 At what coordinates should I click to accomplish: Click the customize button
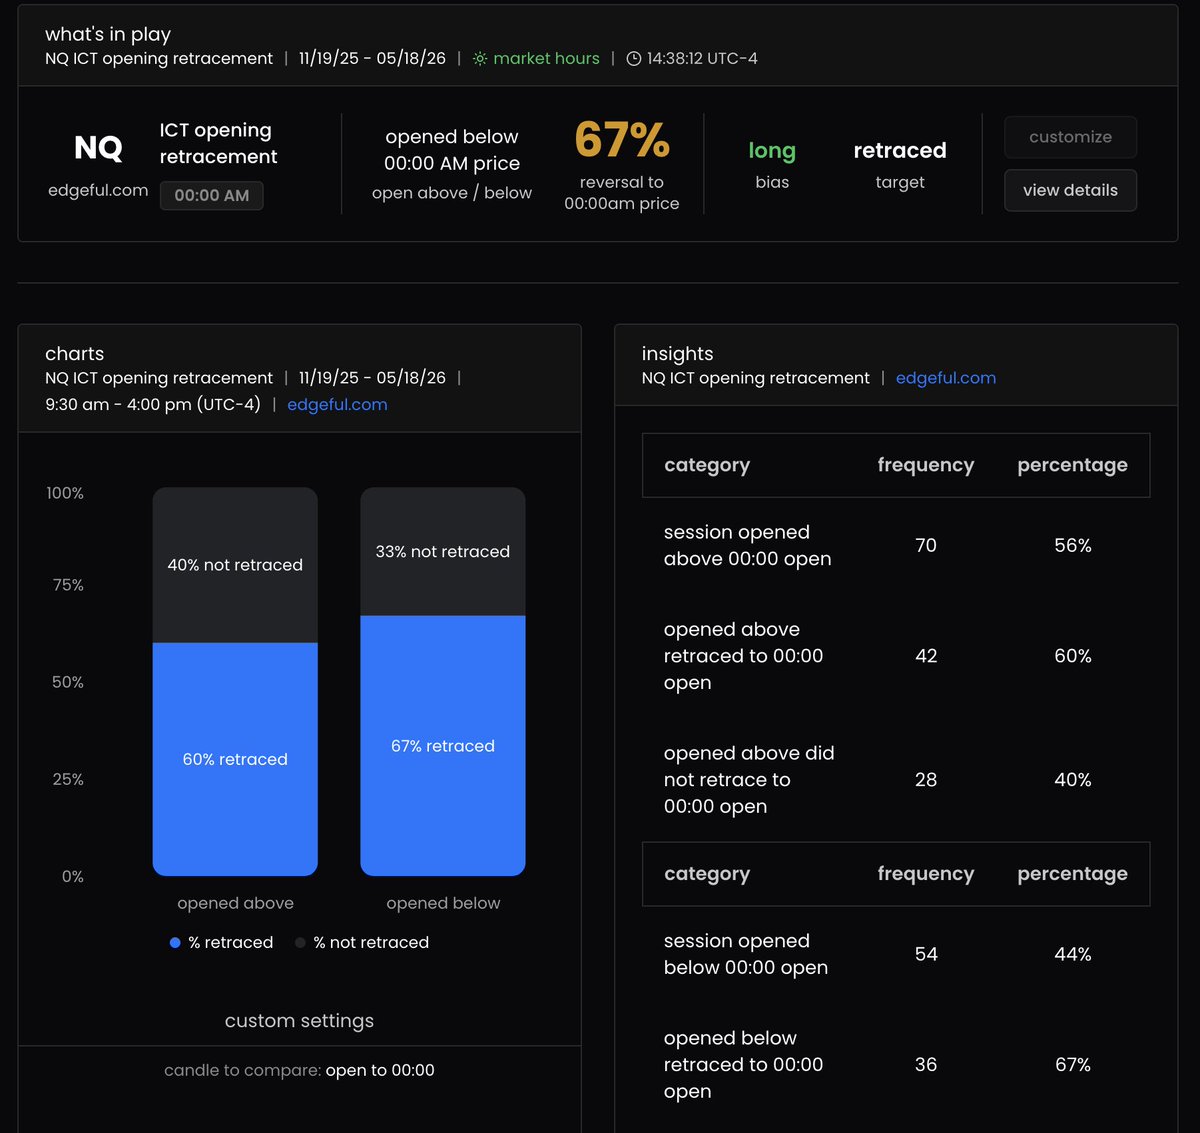(1070, 137)
